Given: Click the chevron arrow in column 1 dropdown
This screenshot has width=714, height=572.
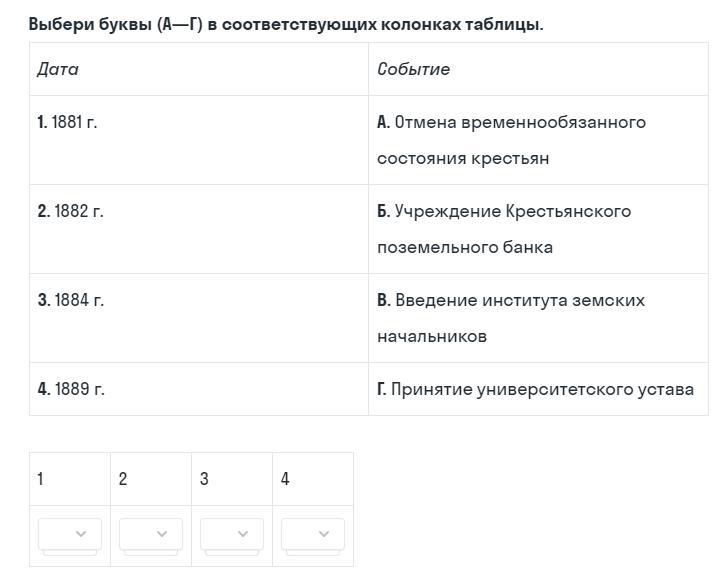Looking at the screenshot, I should coord(81,534).
